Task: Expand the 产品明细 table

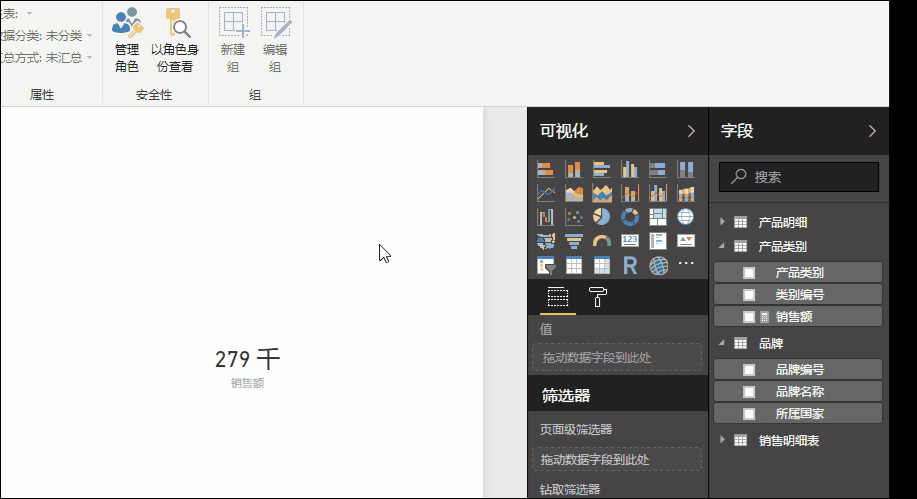Action: (x=722, y=222)
